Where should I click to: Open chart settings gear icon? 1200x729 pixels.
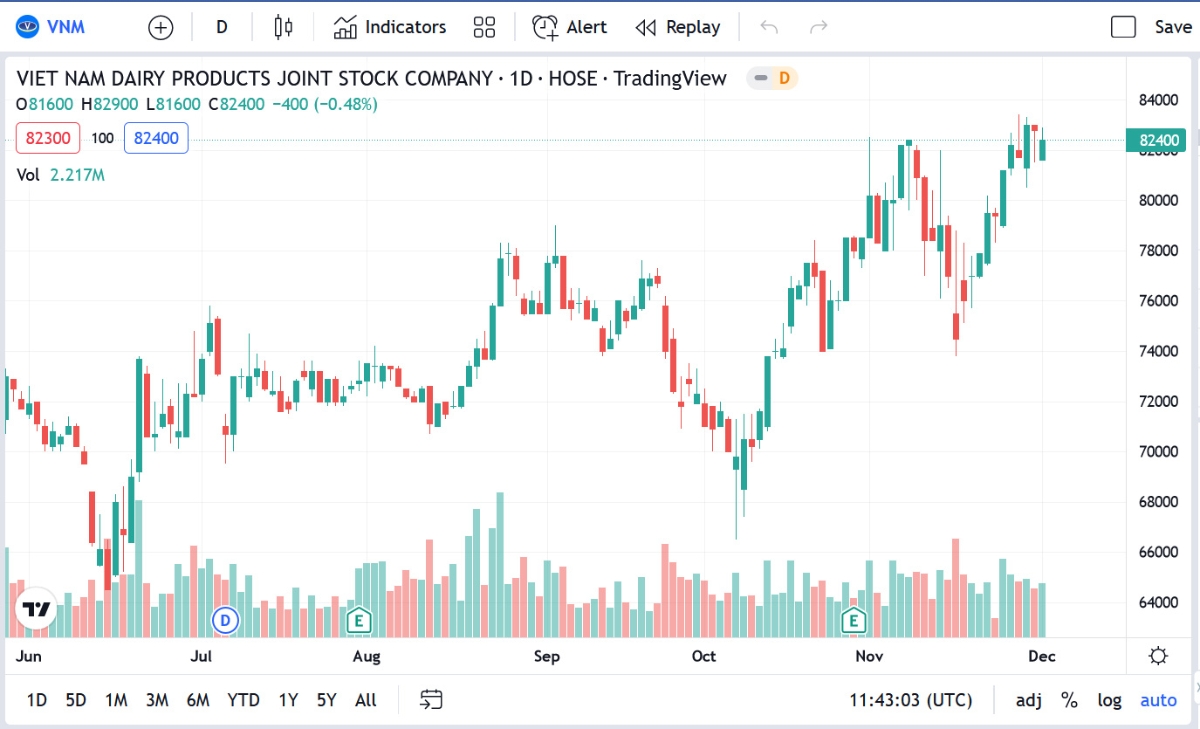click(x=1158, y=656)
